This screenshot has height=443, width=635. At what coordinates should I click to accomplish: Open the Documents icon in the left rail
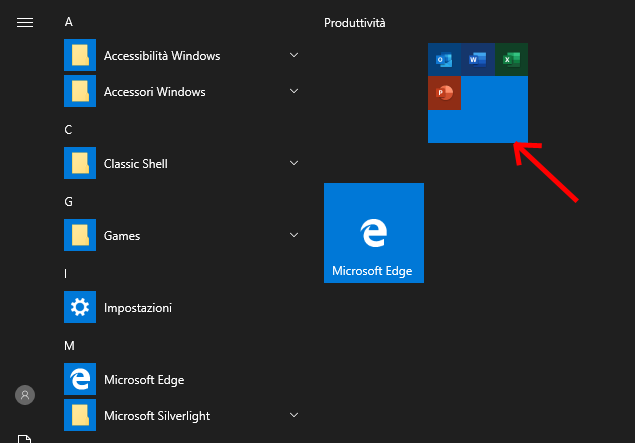coord(24,439)
